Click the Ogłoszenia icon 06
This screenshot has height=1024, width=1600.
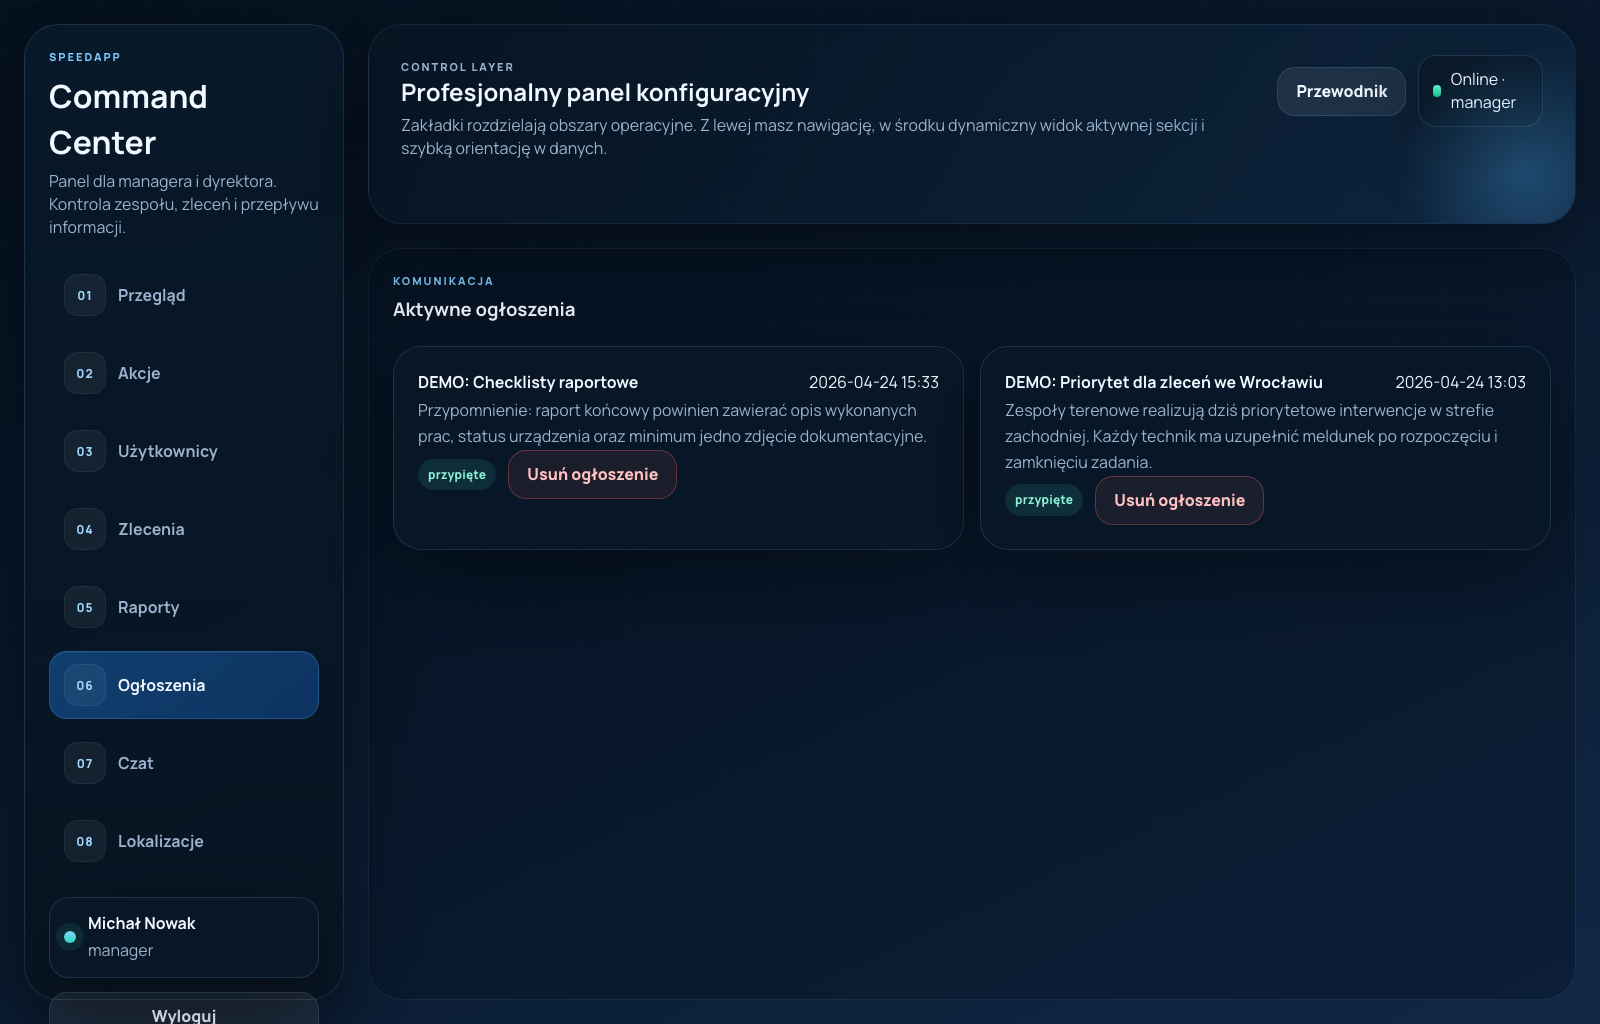coord(84,685)
